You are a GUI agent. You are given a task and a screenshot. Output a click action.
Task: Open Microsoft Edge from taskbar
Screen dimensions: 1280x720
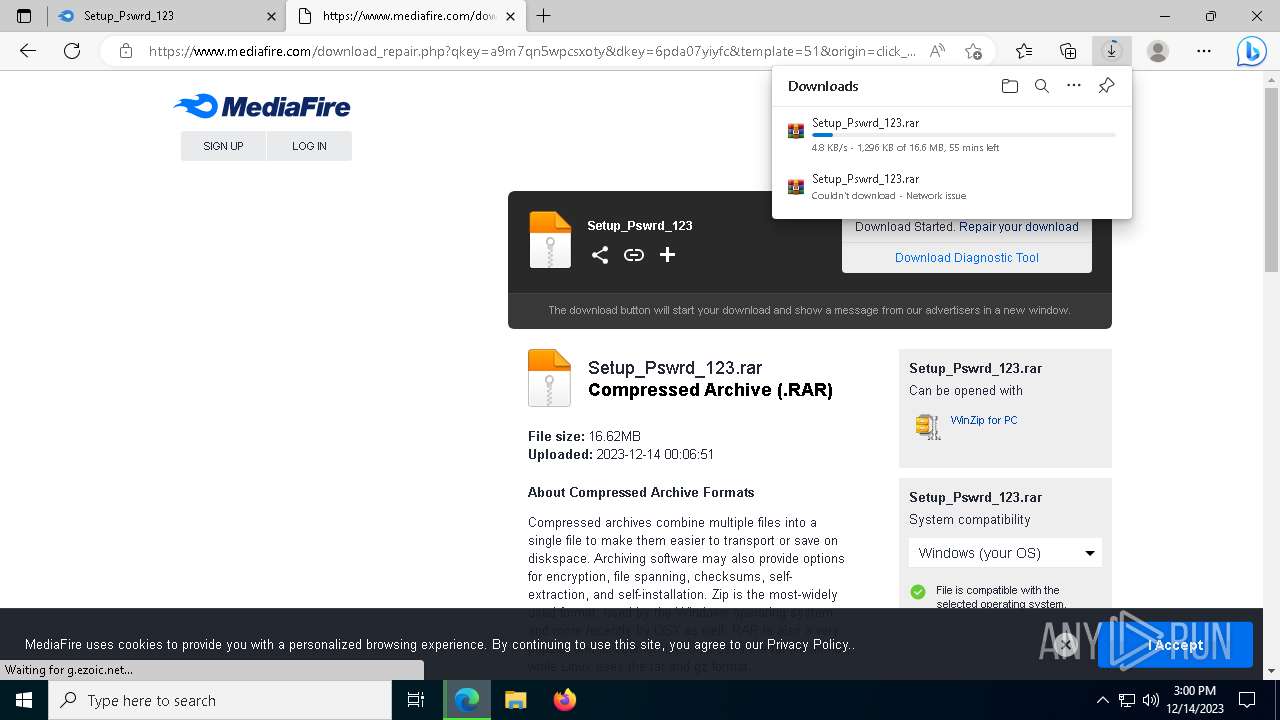click(467, 700)
